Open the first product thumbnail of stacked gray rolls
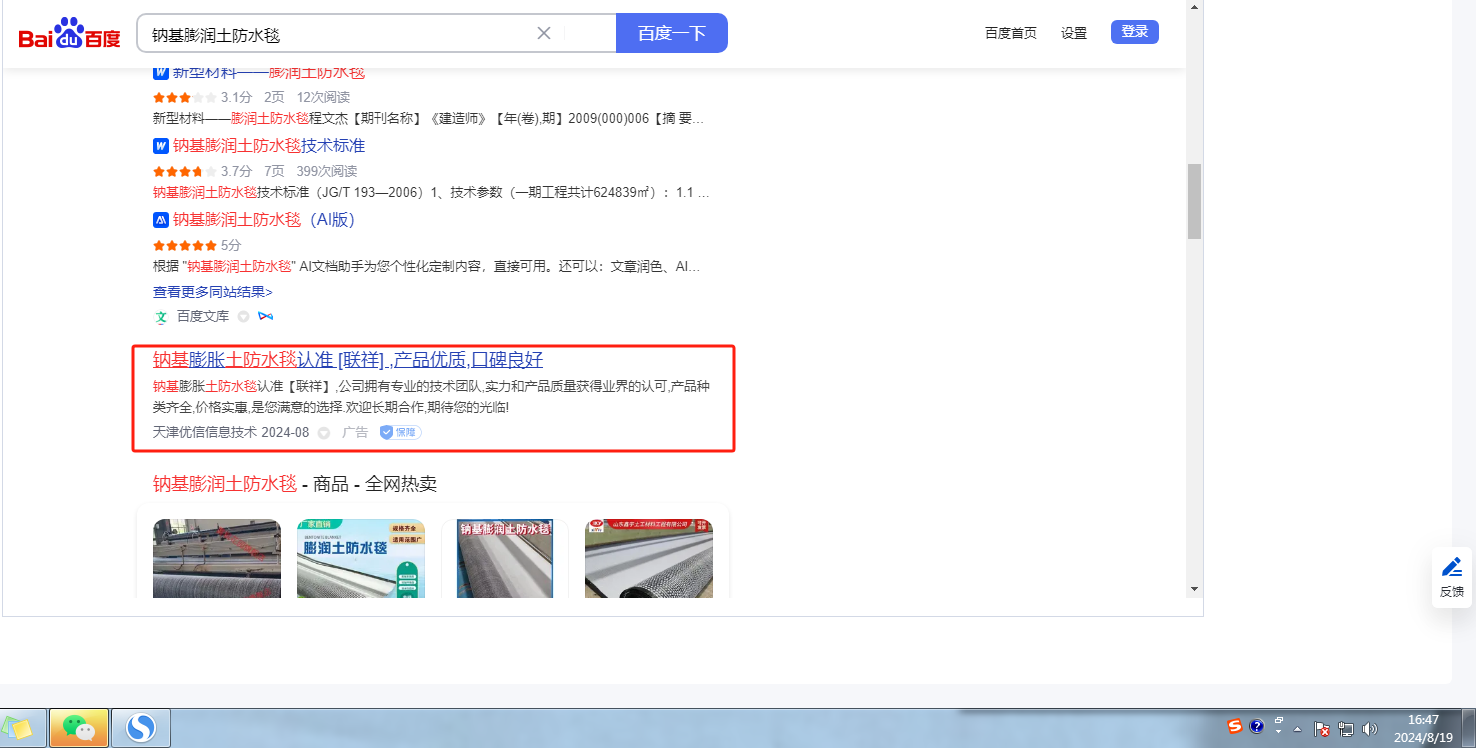This screenshot has height=748, width=1476. click(x=217, y=558)
